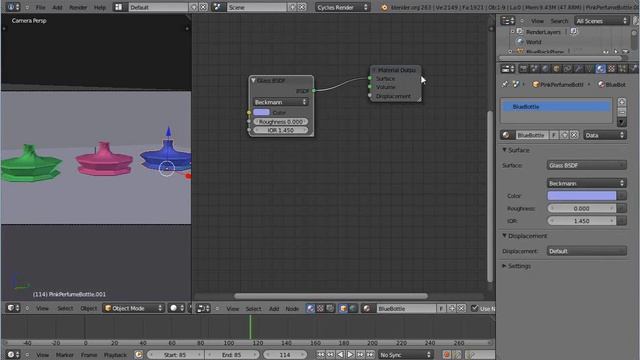Select BlueBottle material slot in list
640x360 pixels.
[556, 107]
